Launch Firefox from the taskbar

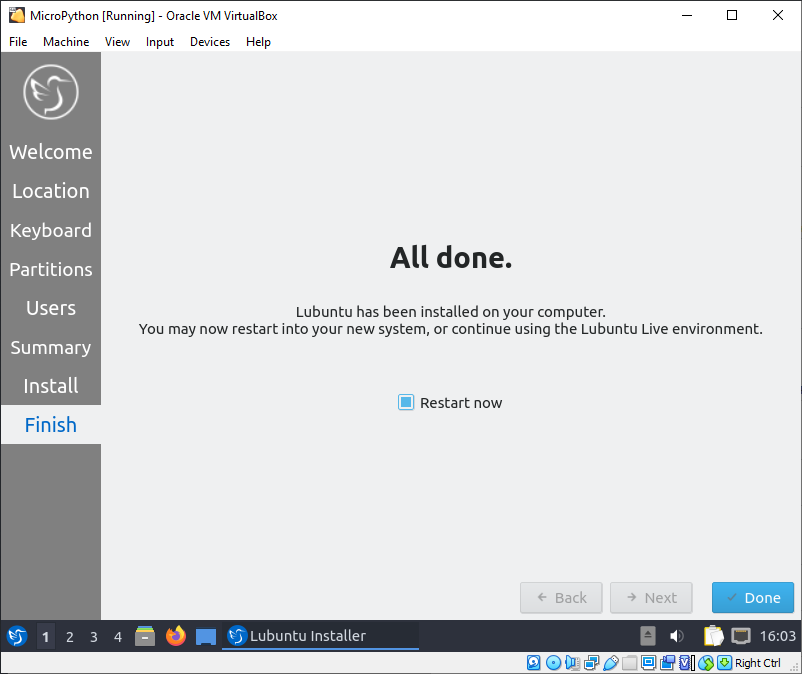pyautogui.click(x=176, y=636)
